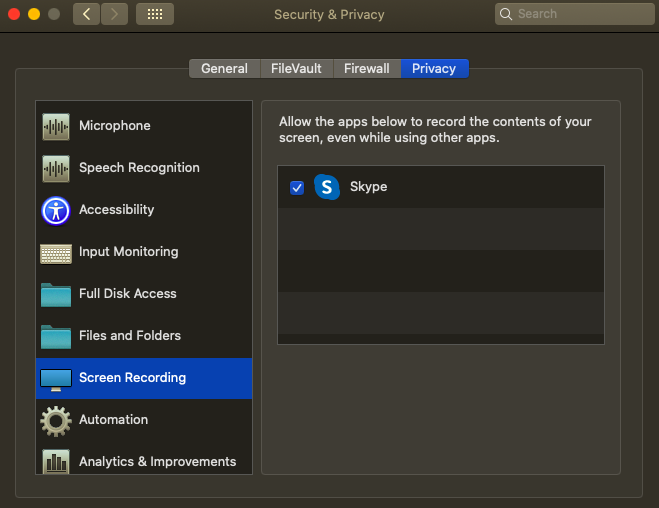The height and width of the screenshot is (508, 659).
Task: Click the Speech Recognition icon
Action: (x=56, y=168)
